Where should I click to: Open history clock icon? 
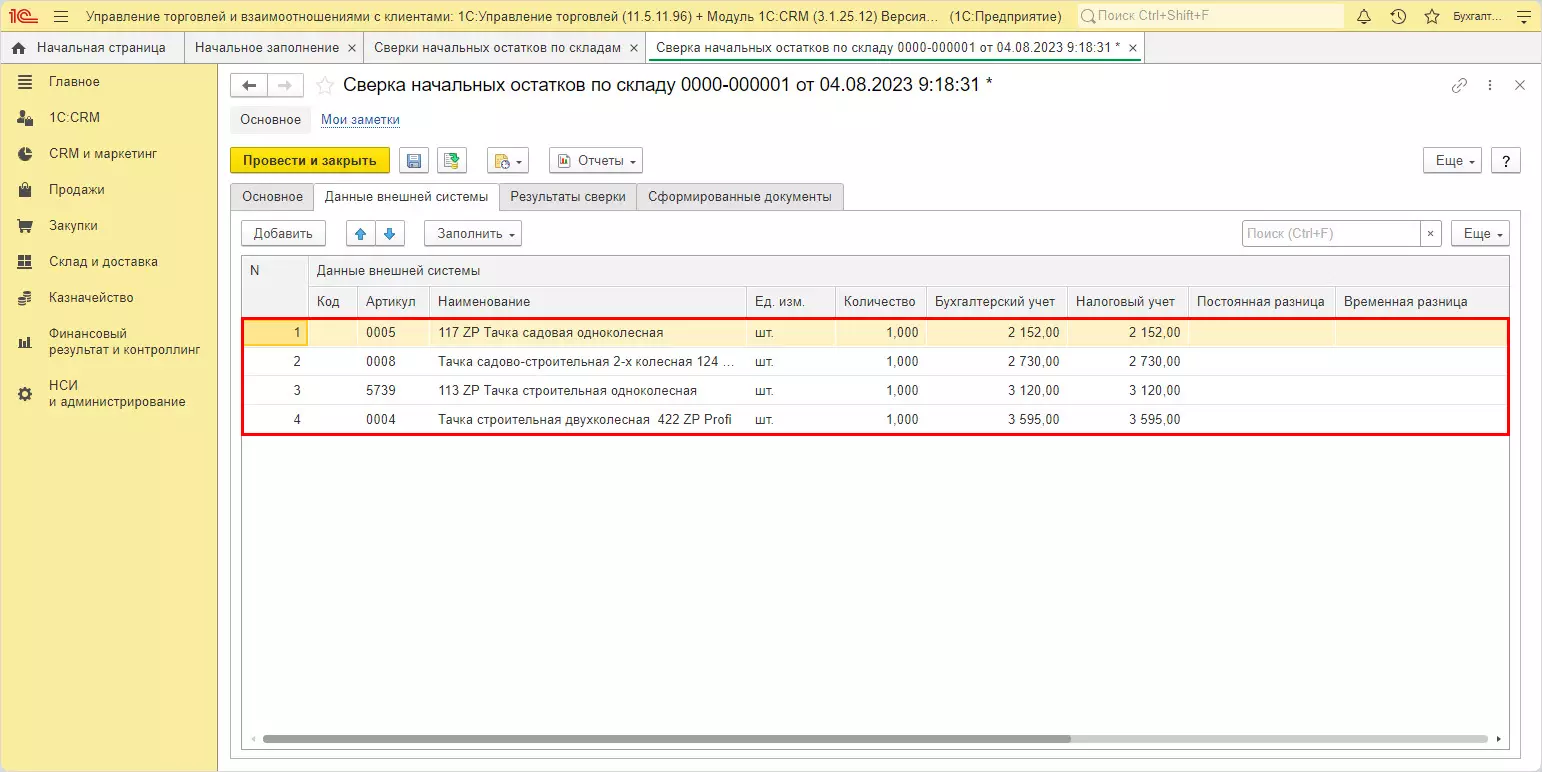(x=1398, y=17)
